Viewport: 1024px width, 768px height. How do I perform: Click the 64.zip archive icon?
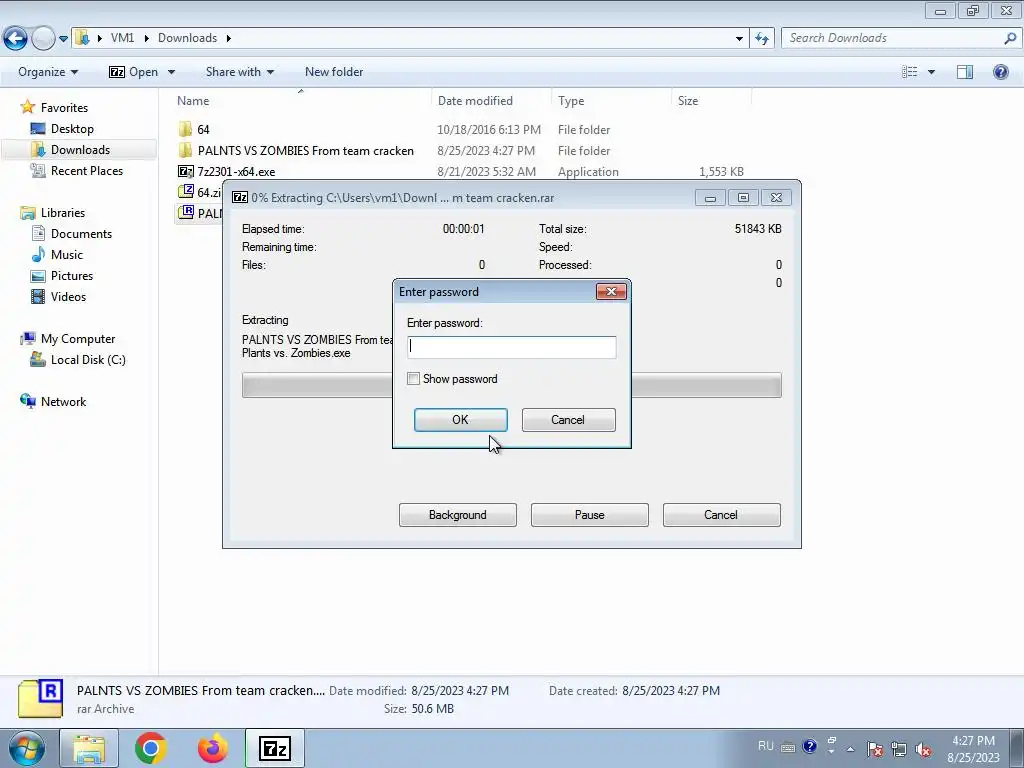pos(186,191)
